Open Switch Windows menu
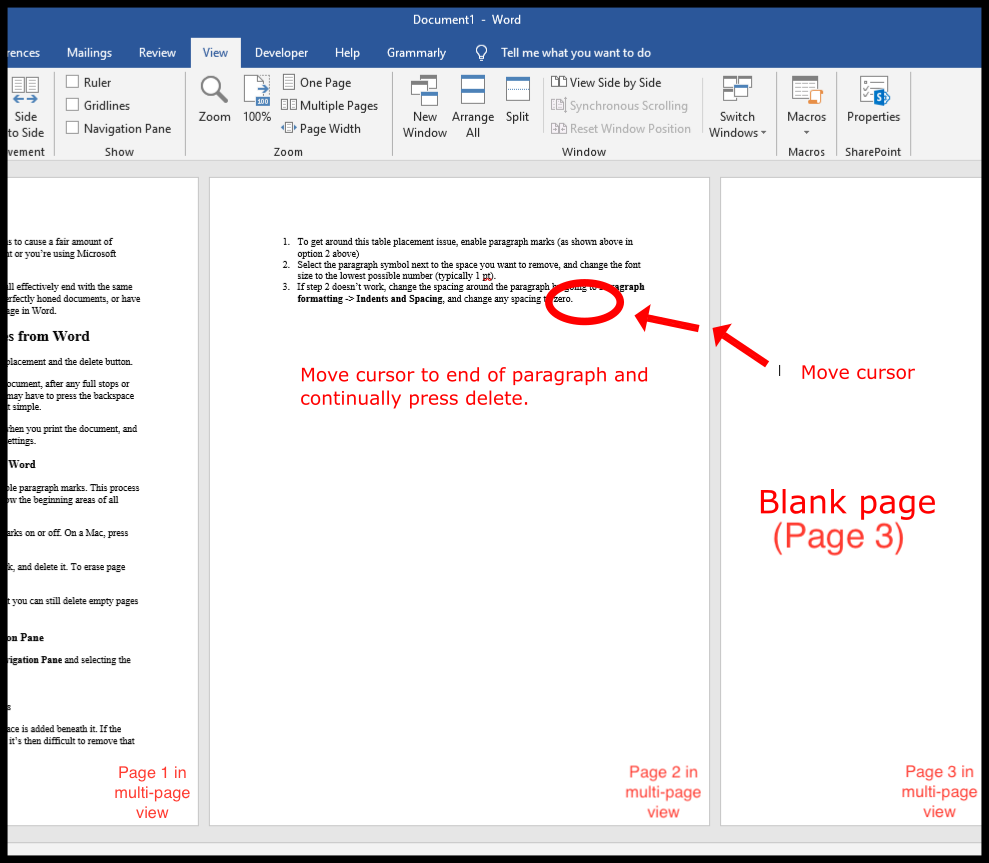Image resolution: width=989 pixels, height=863 pixels. coord(737,107)
